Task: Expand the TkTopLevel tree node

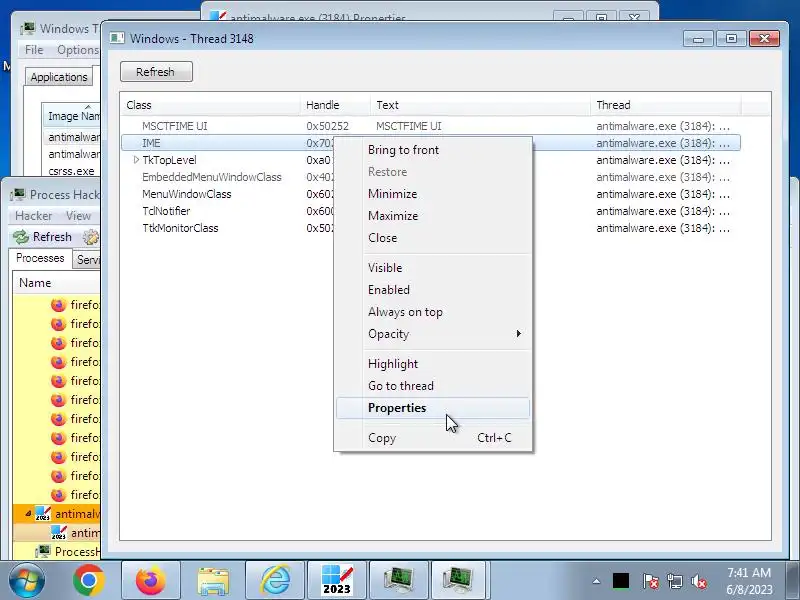Action: coord(136,160)
